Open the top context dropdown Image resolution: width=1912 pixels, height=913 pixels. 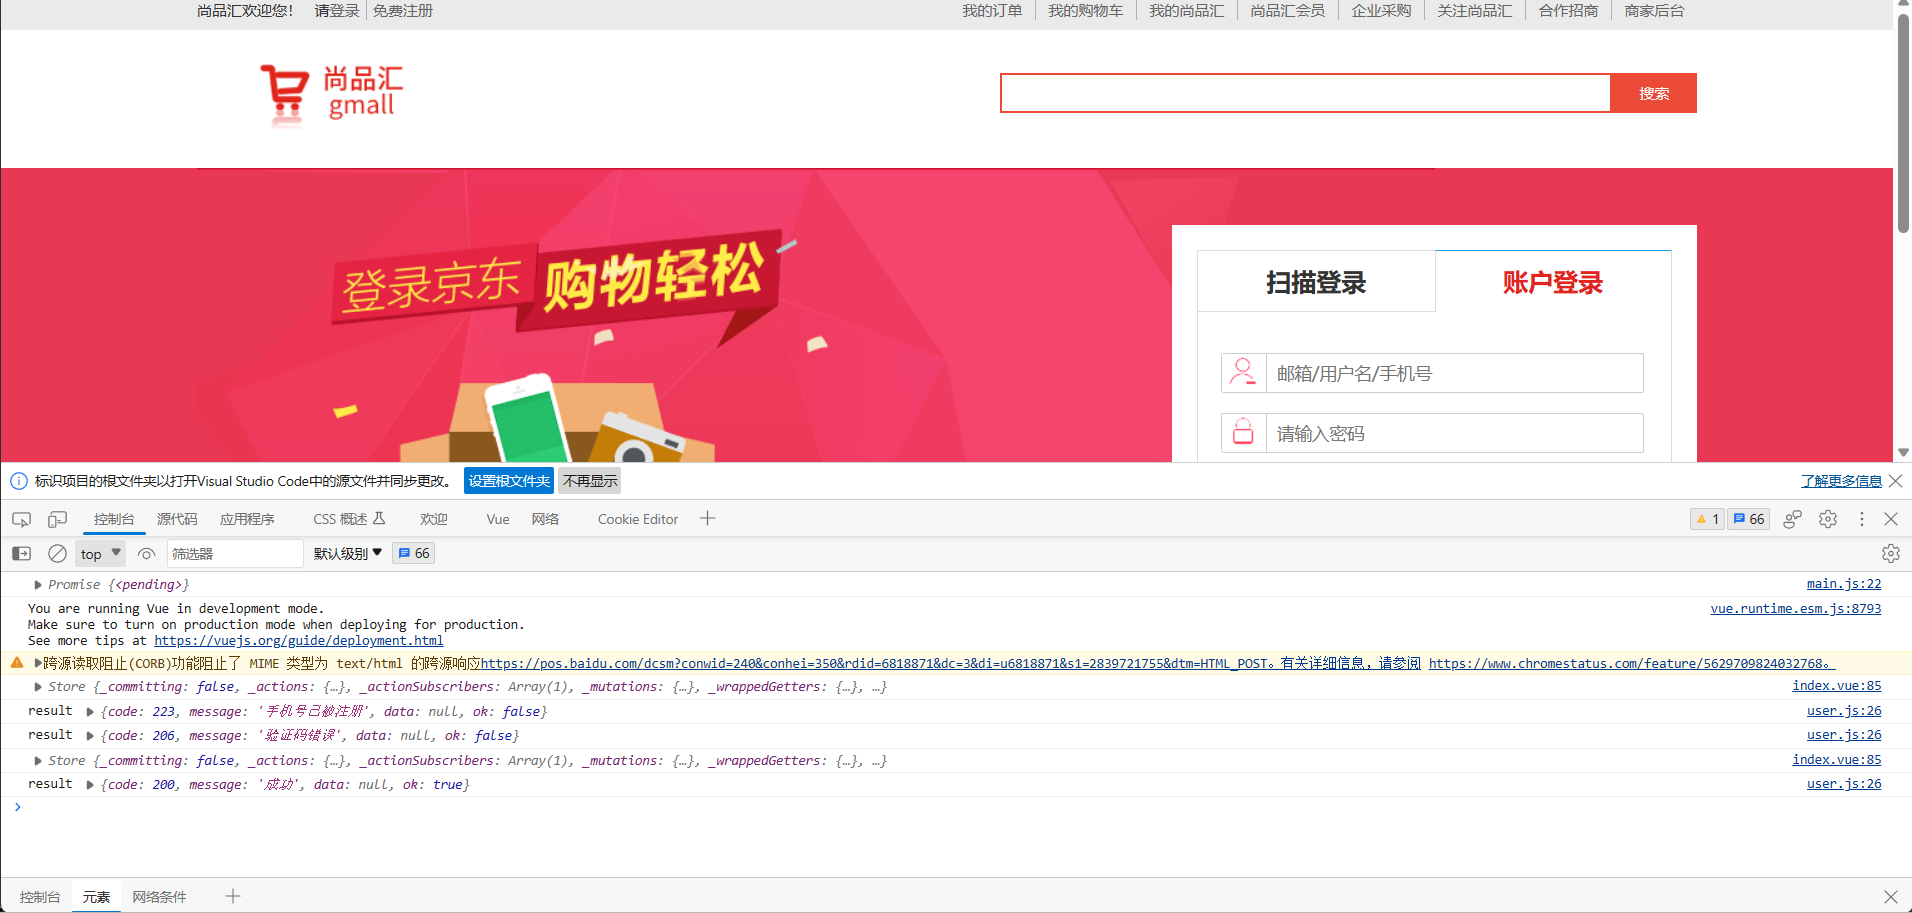pyautogui.click(x=100, y=553)
